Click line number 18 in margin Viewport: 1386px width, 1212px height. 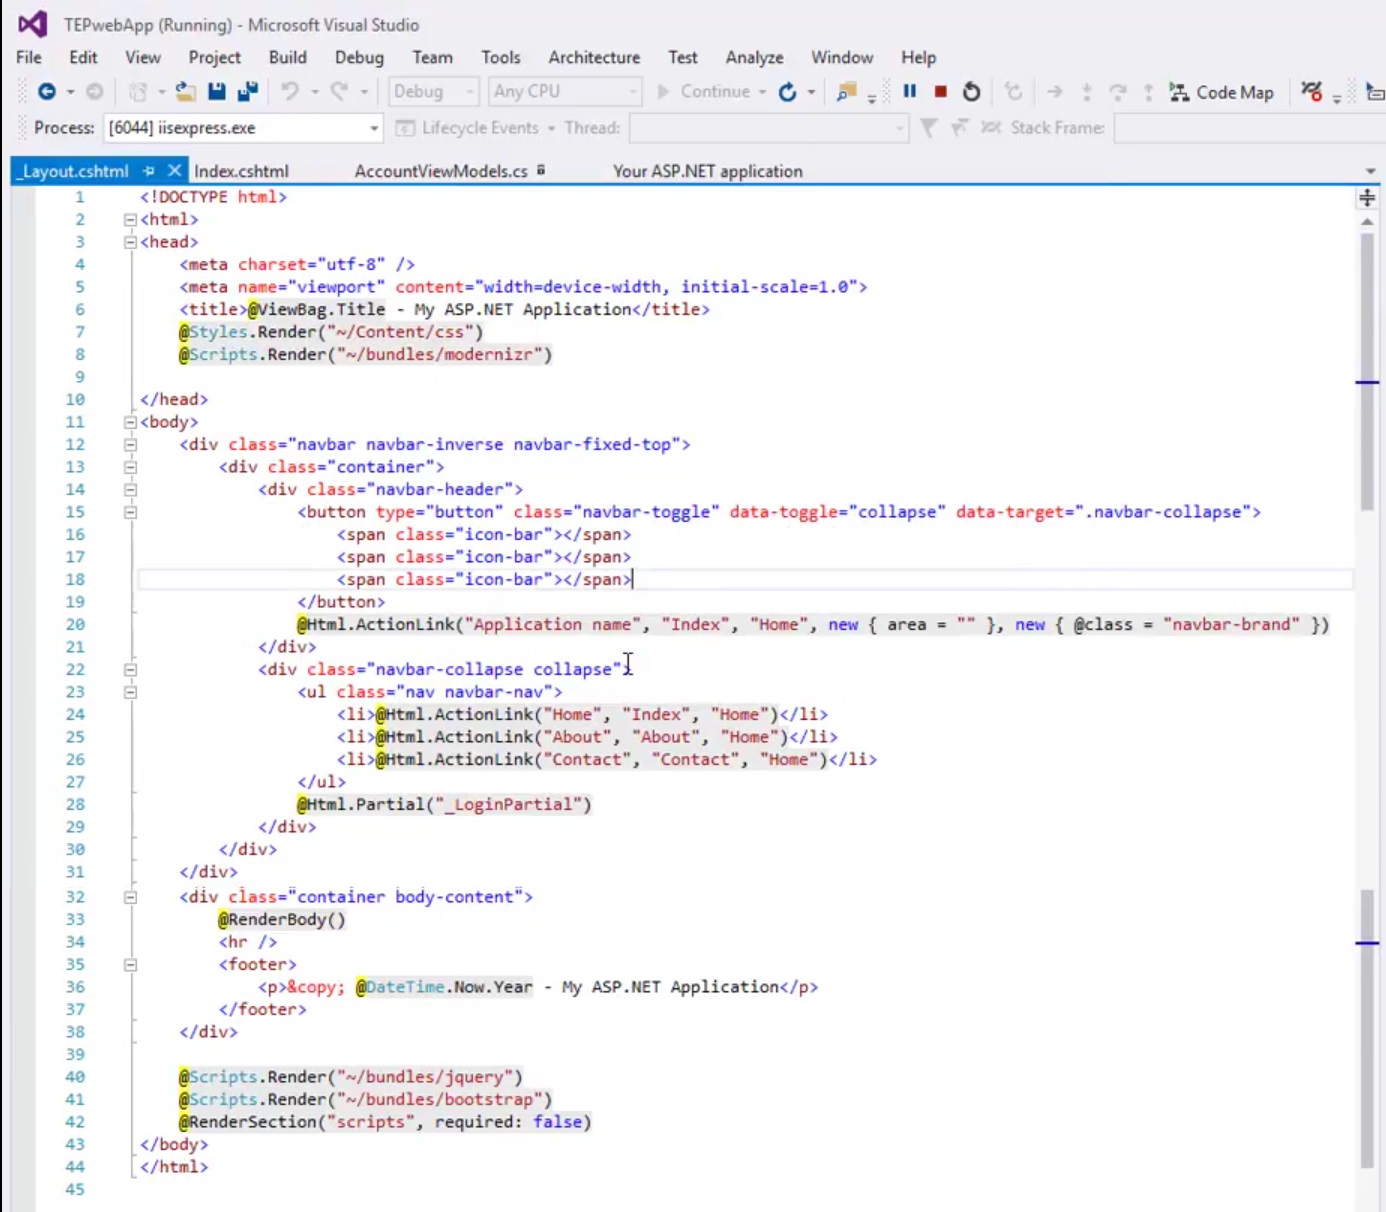[x=75, y=579]
